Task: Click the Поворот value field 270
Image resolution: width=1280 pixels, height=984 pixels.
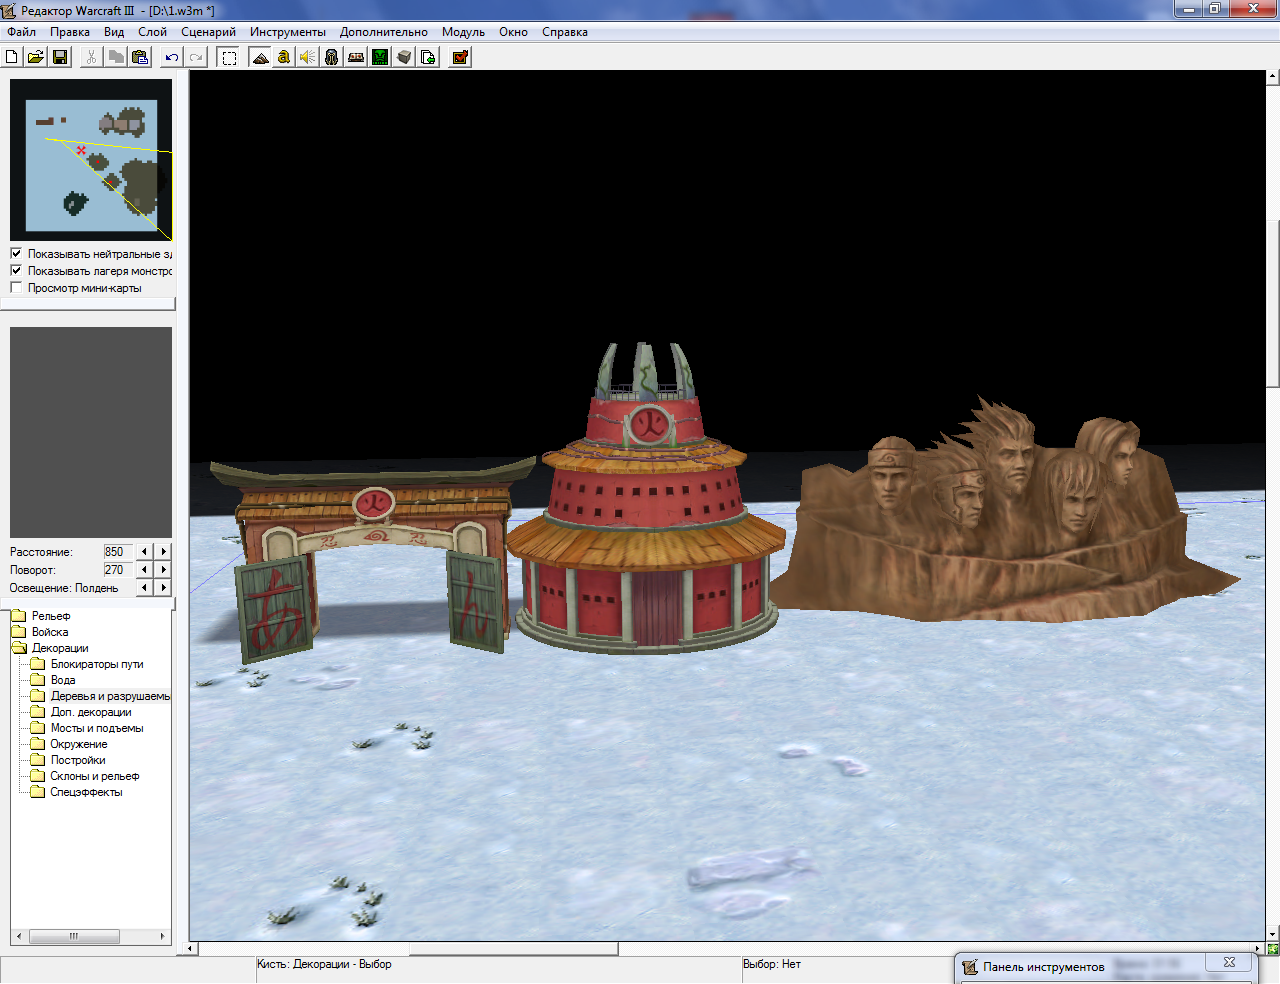Action: click(x=118, y=570)
